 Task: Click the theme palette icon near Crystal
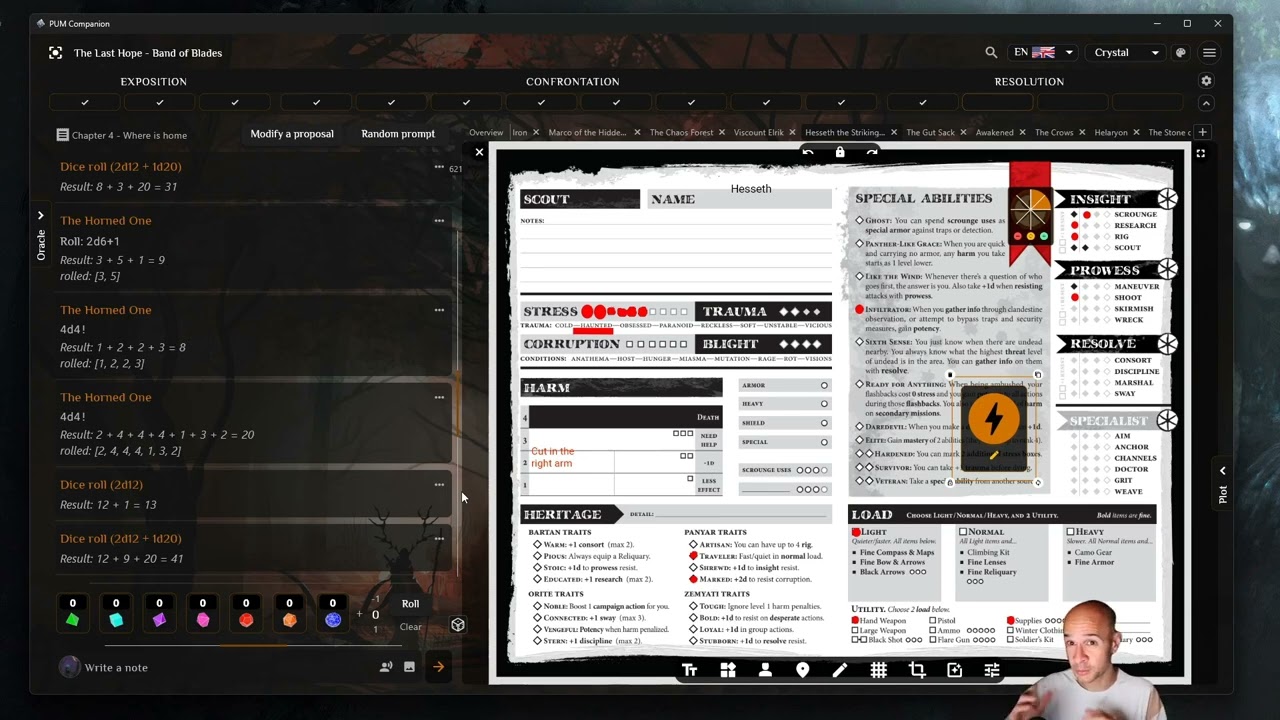coord(1181,53)
